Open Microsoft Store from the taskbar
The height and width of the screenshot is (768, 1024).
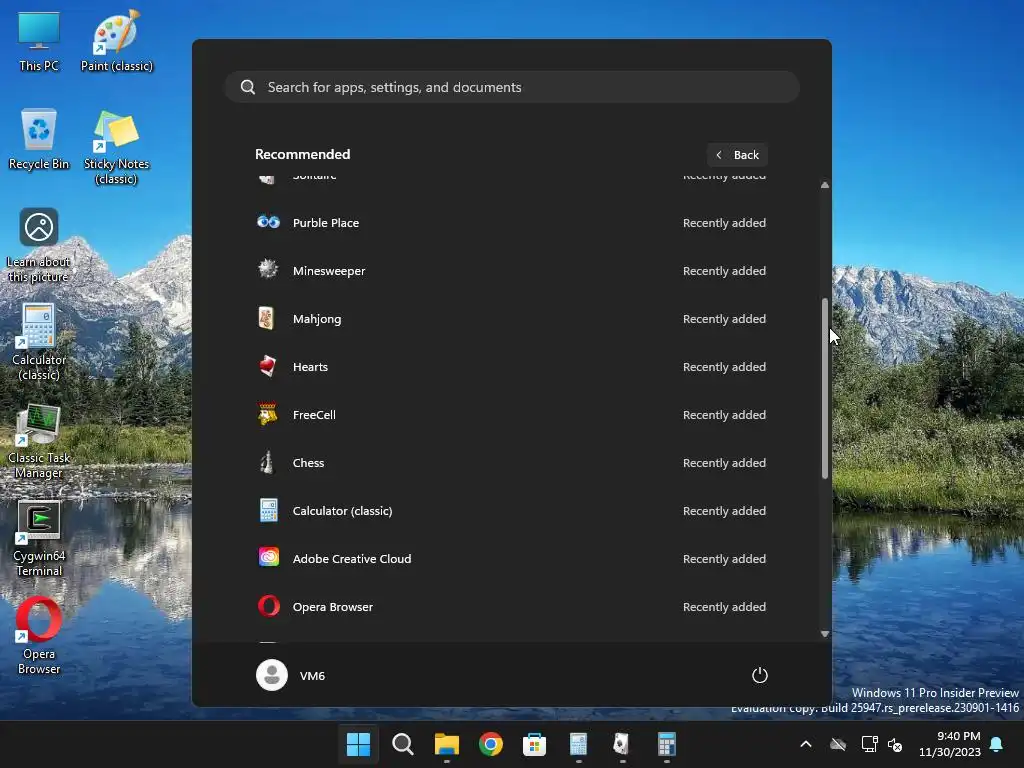point(534,744)
